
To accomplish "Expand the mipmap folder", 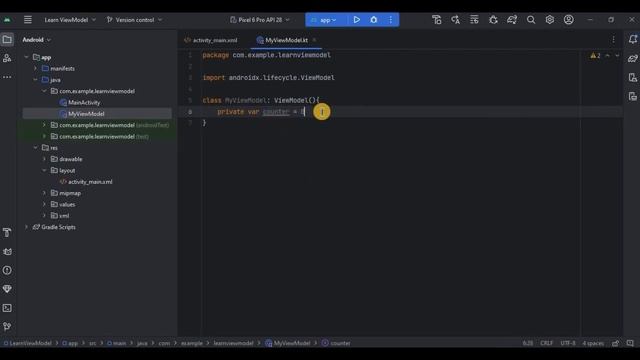I will point(44,193).
